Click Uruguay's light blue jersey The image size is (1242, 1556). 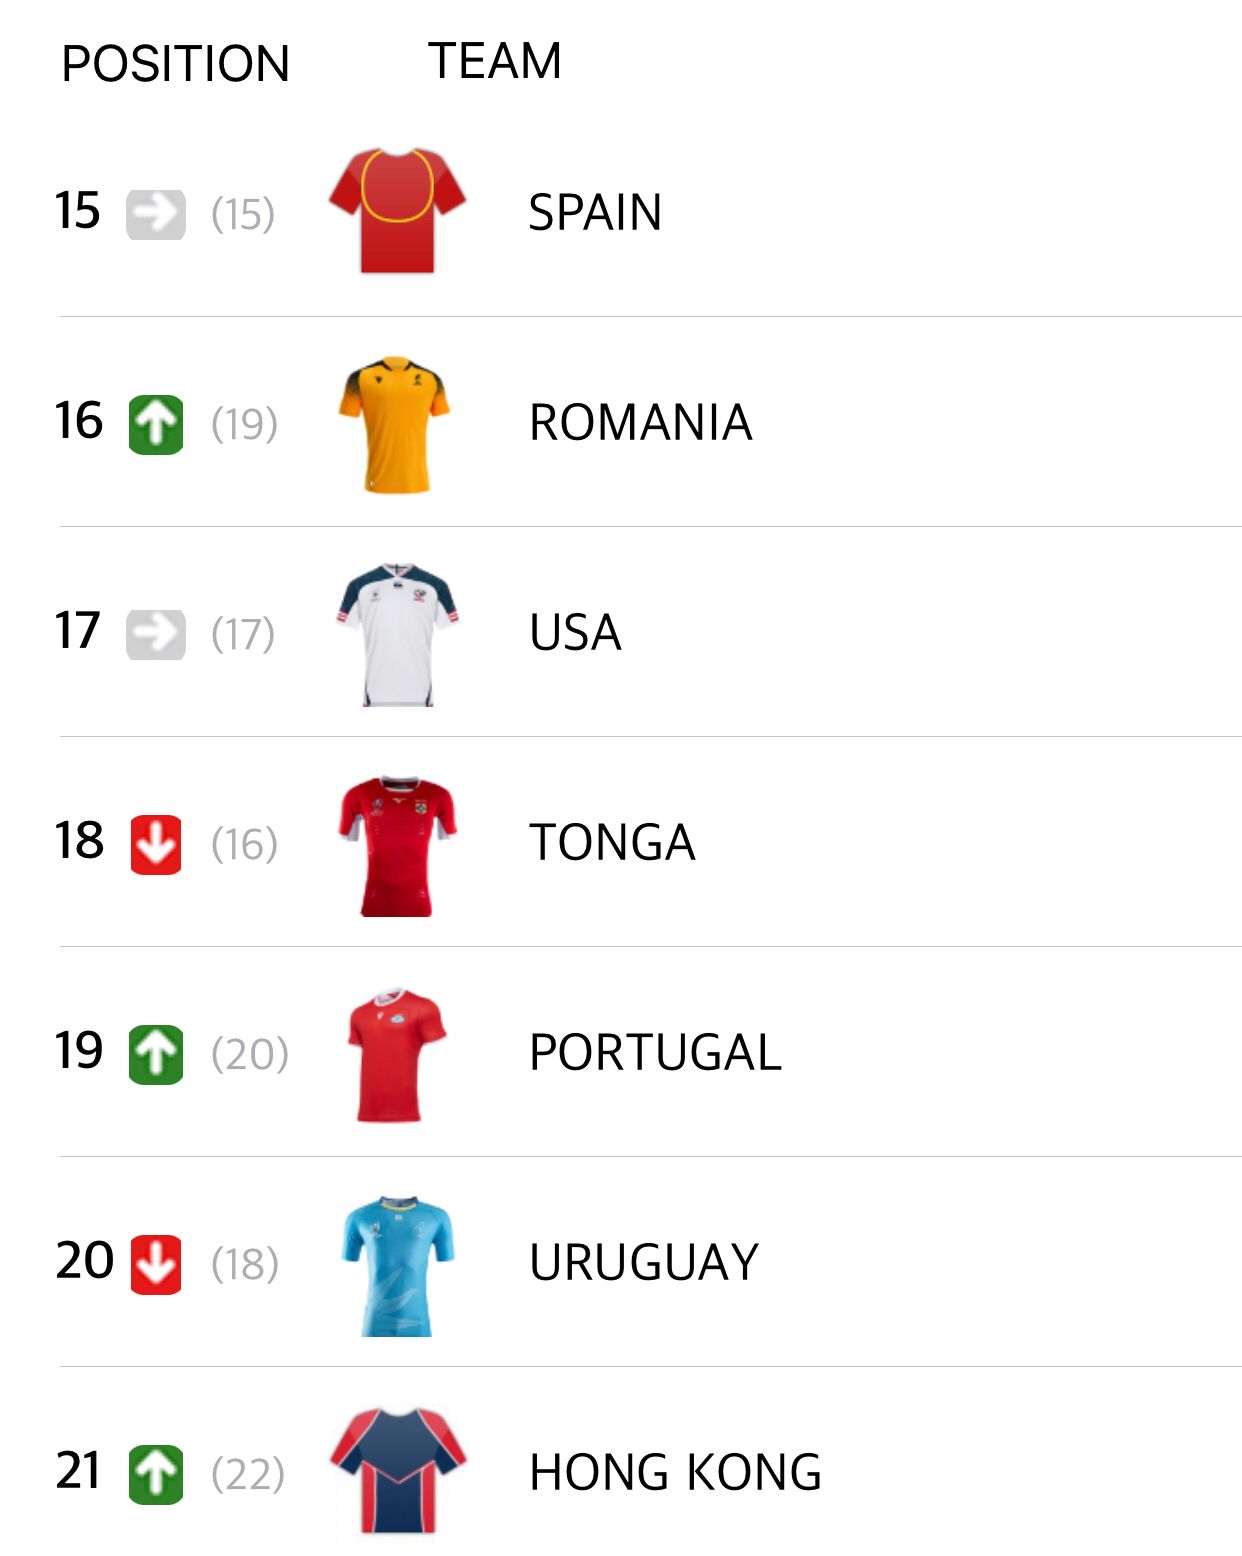397,1265
